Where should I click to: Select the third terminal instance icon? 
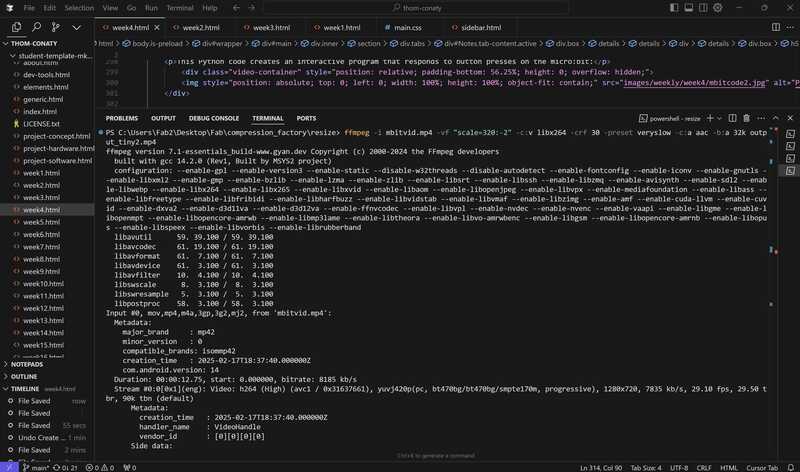[x=790, y=158]
